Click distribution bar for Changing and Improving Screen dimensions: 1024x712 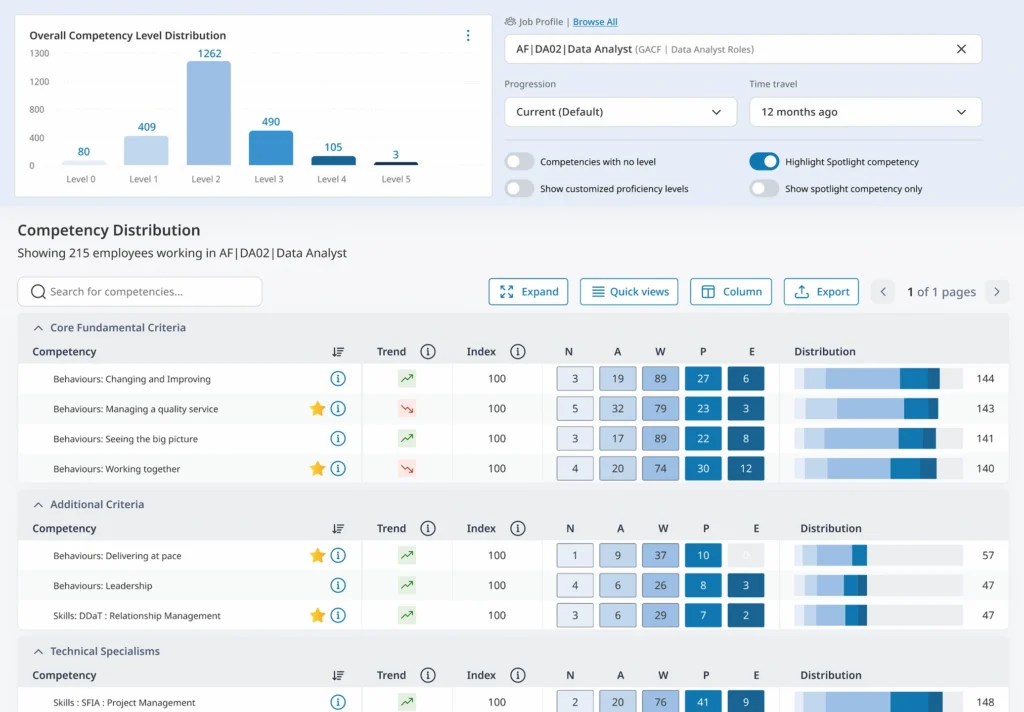[x=878, y=379]
